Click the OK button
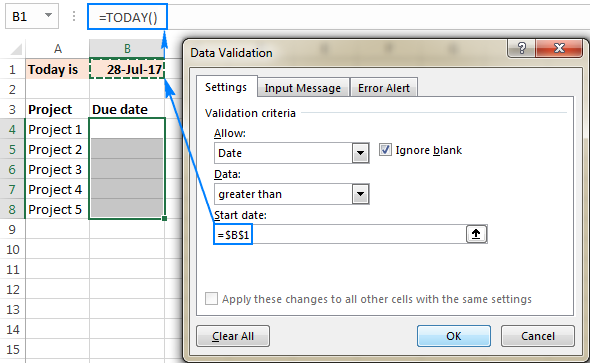Viewport: 590px width, 363px height. 454,336
